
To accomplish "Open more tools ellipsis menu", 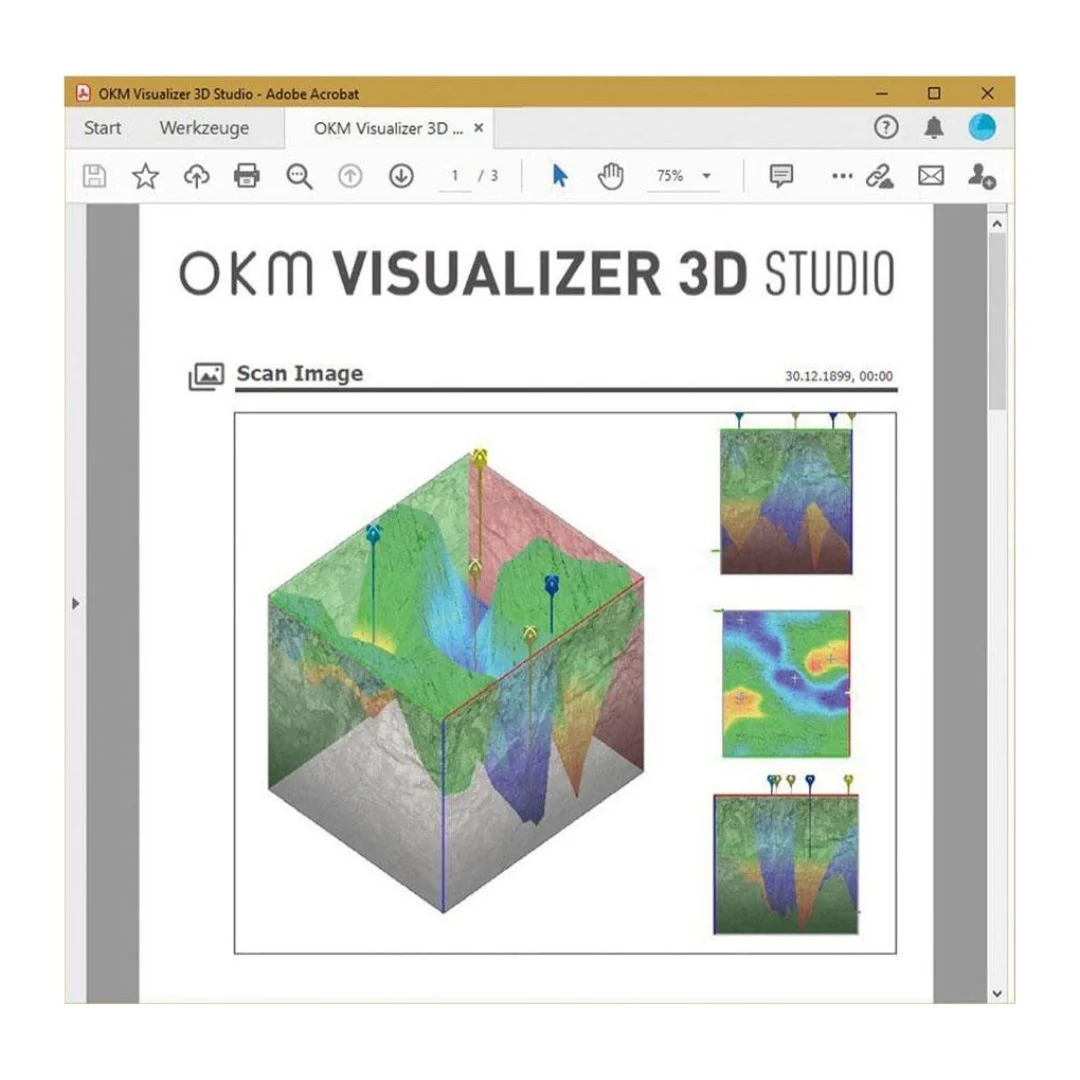I will tap(842, 176).
